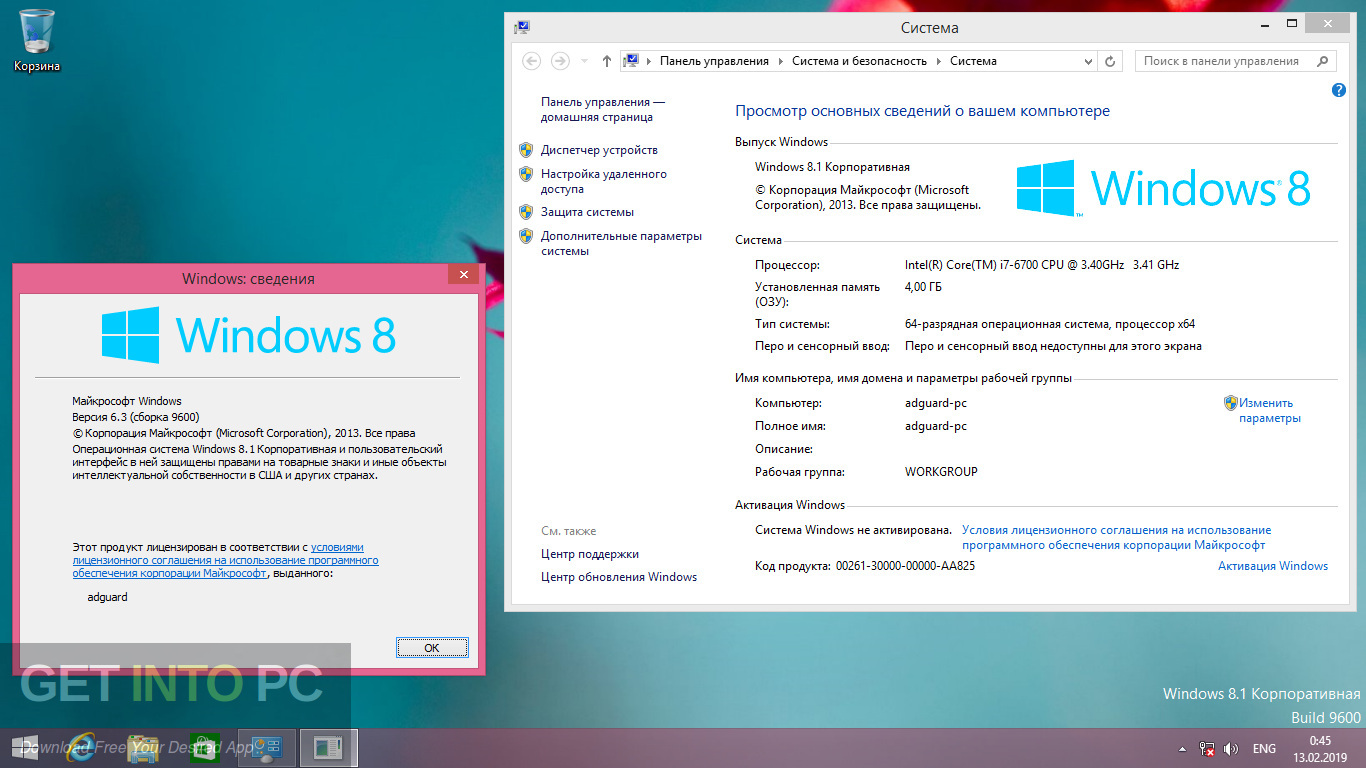Screen dimensions: 1366x768
Task: Expand the arrow after the address bar computer icon
Action: [x=649, y=61]
